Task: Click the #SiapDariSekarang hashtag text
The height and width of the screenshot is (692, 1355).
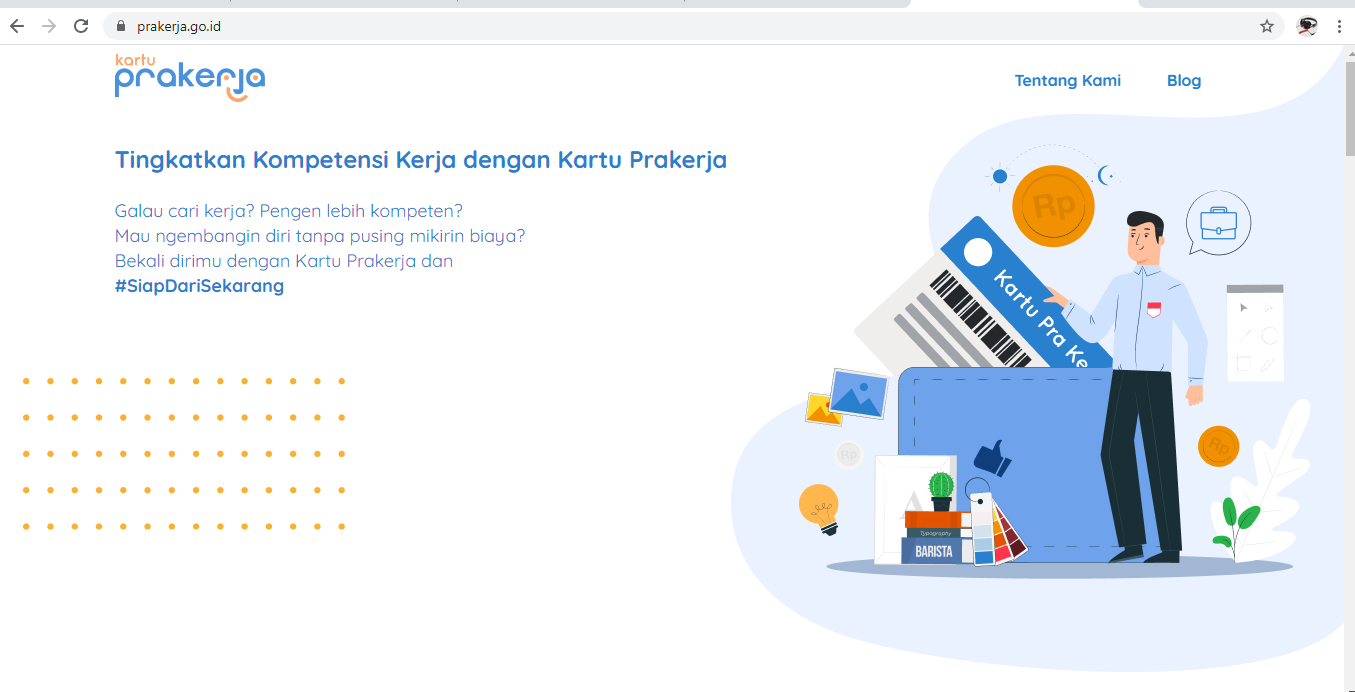Action: (199, 286)
